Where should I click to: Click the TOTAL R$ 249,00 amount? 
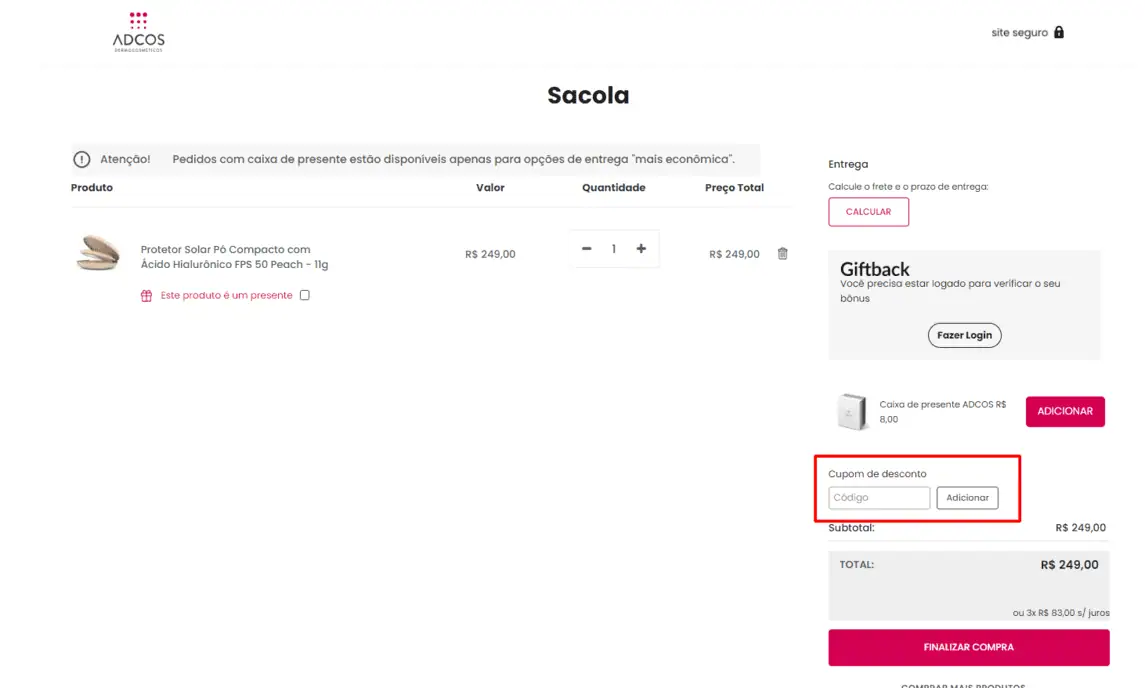click(x=1069, y=565)
